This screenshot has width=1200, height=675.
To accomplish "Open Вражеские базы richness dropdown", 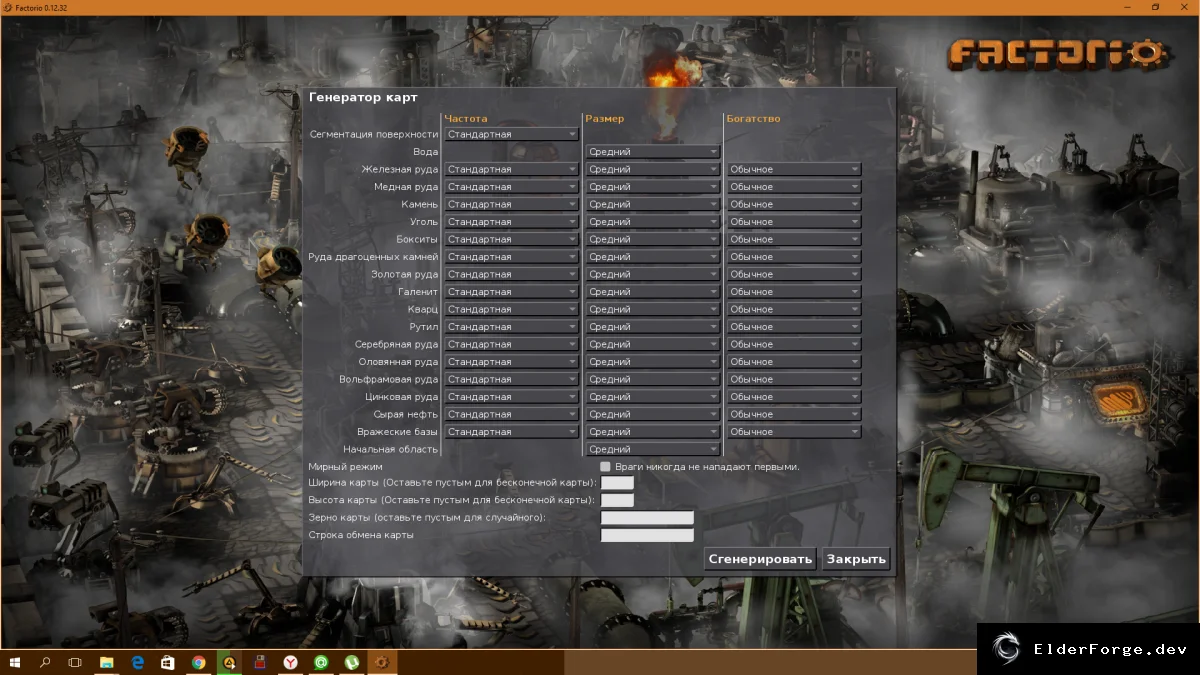I will click(x=794, y=432).
